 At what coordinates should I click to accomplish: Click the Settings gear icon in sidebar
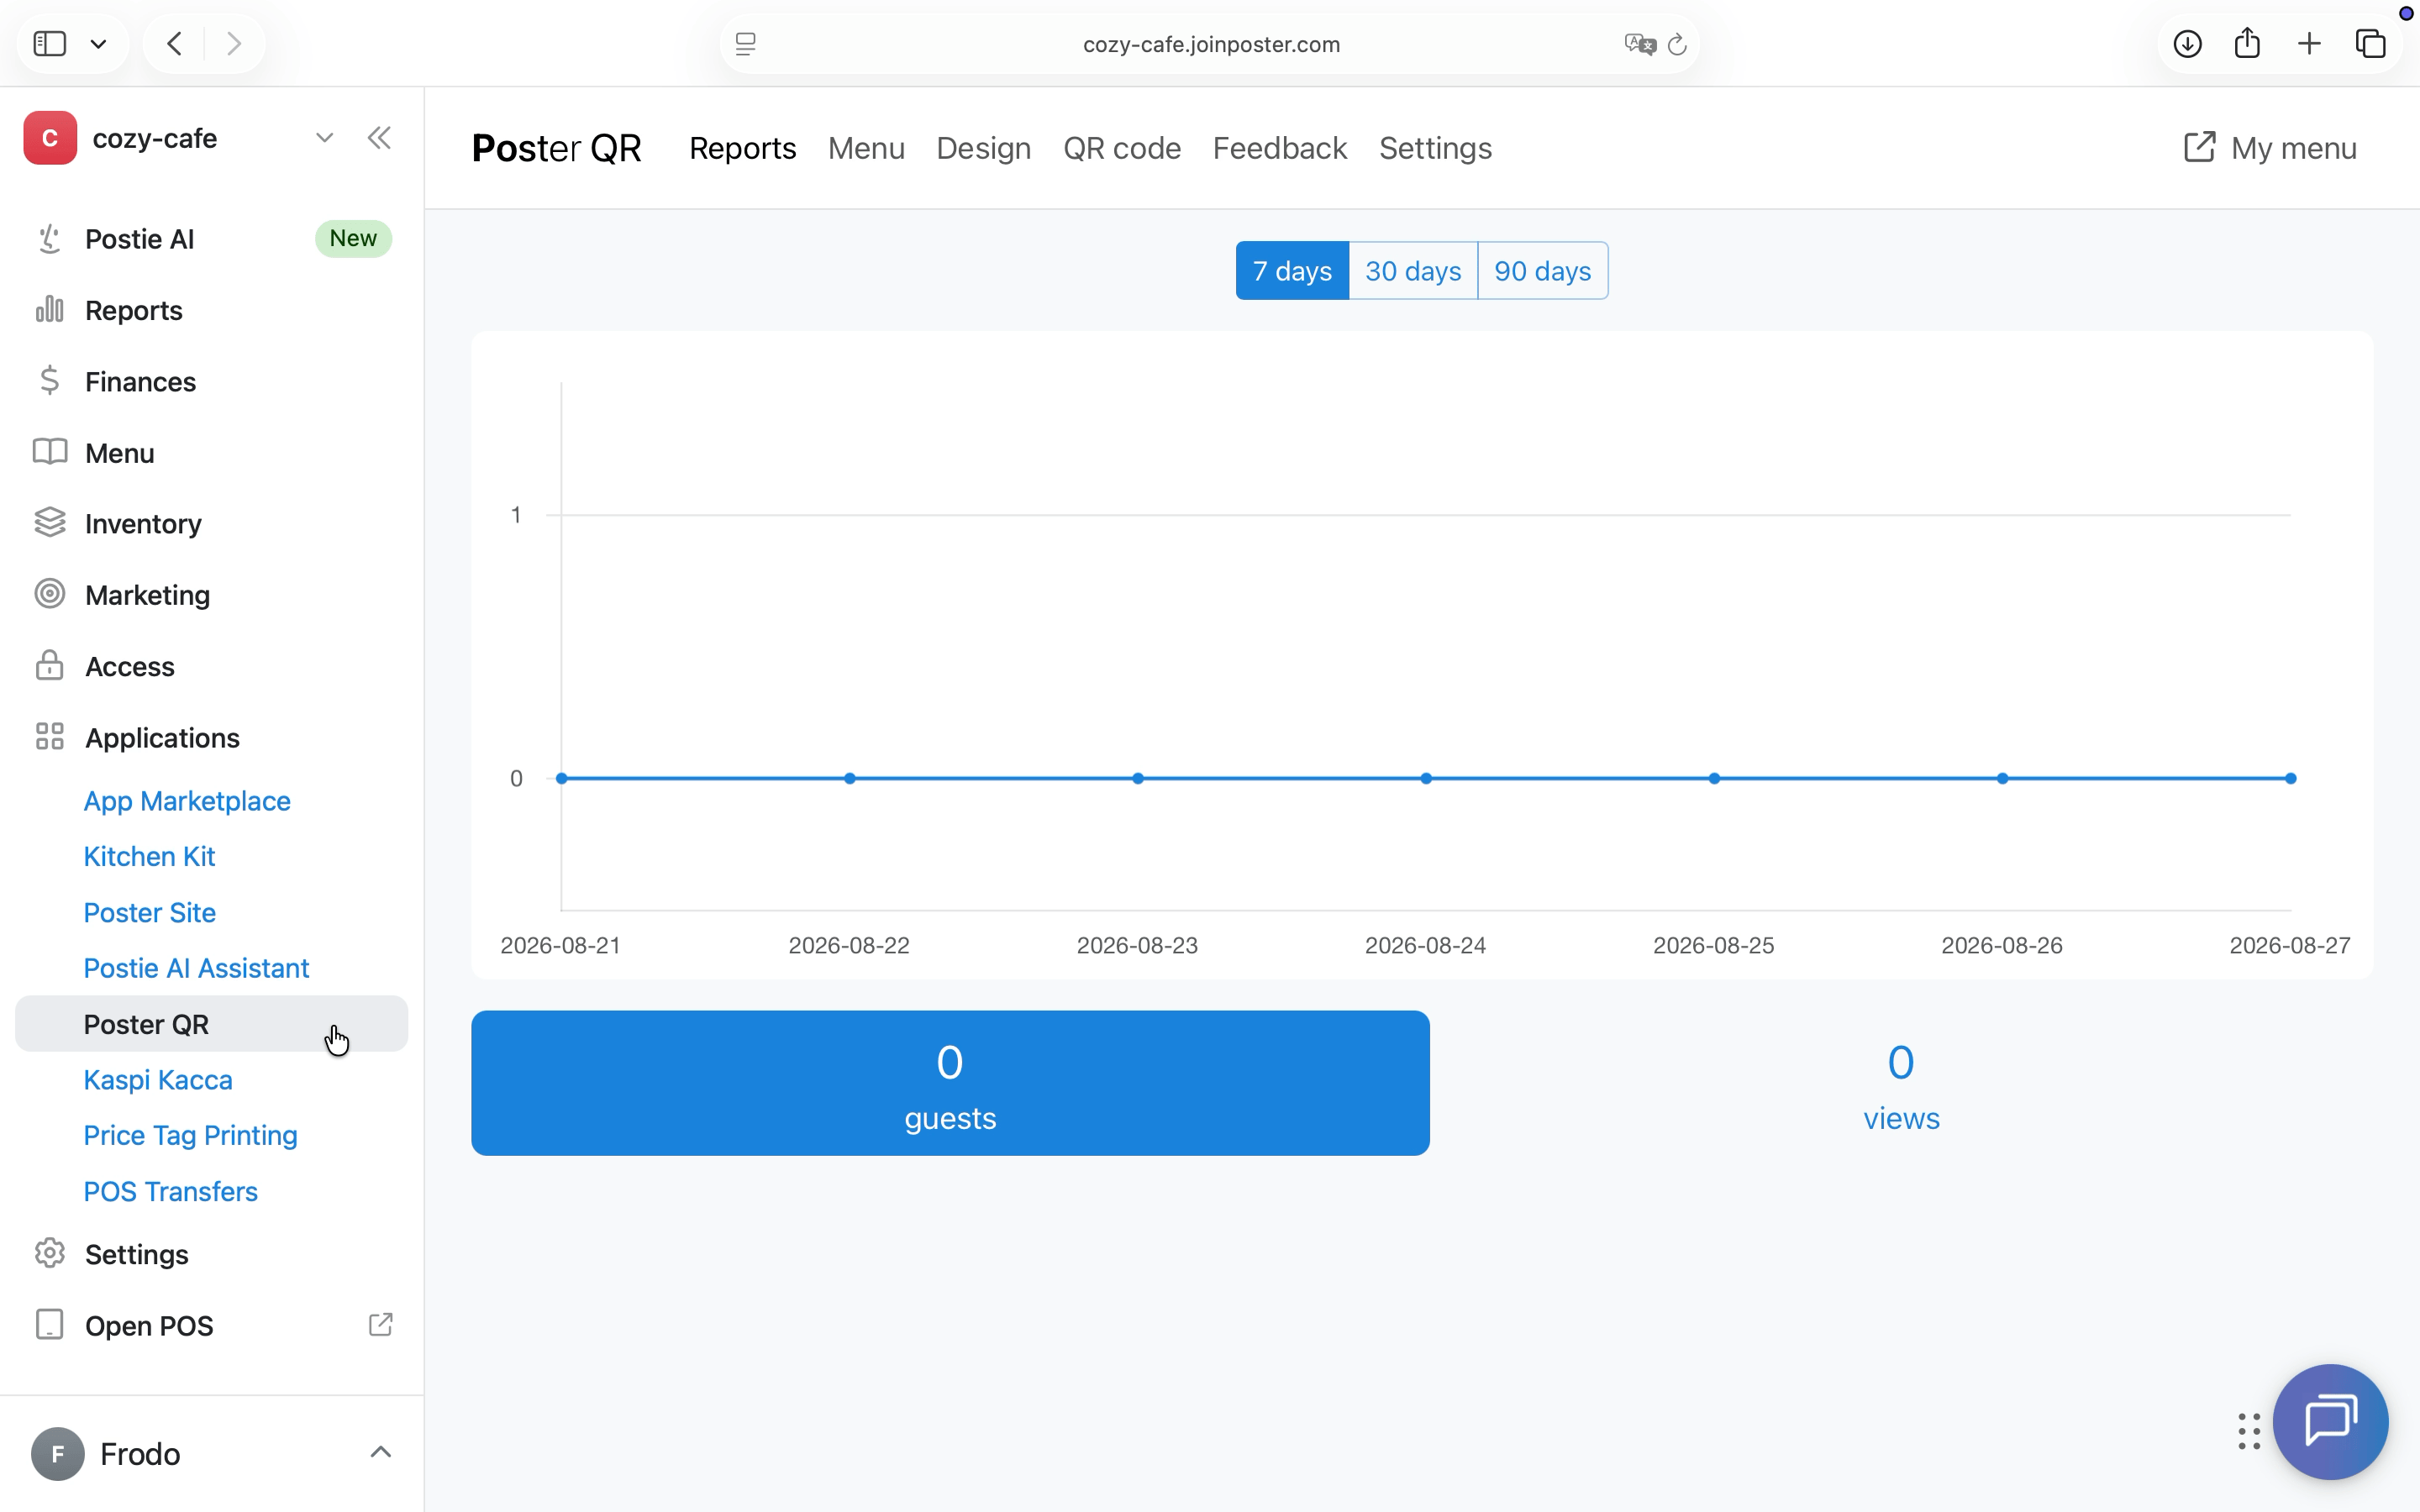point(50,1253)
